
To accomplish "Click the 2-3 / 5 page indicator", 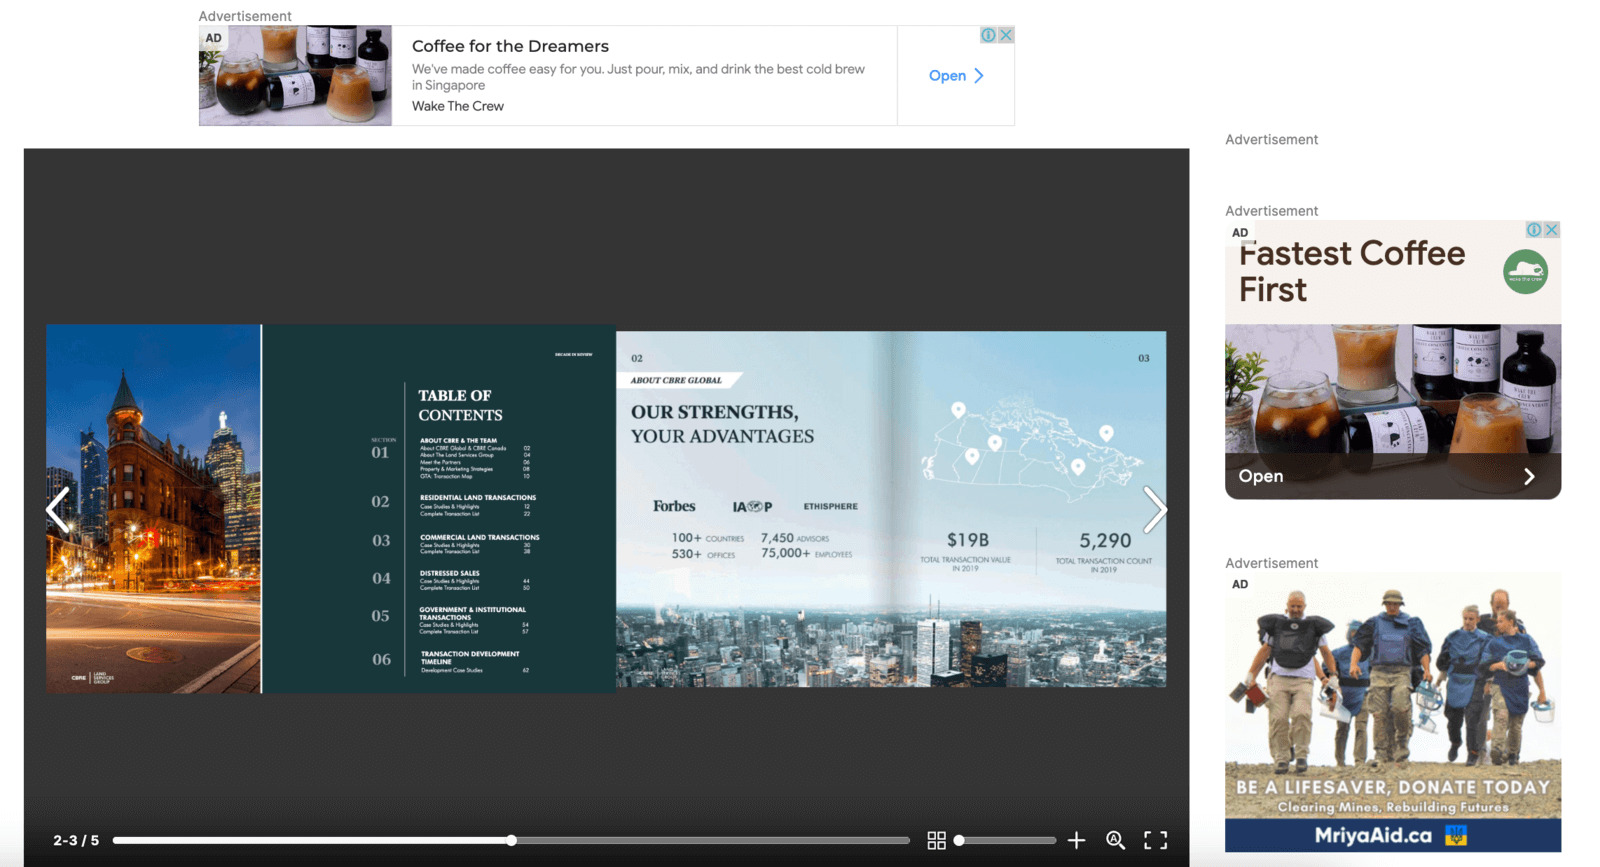I will tap(76, 840).
